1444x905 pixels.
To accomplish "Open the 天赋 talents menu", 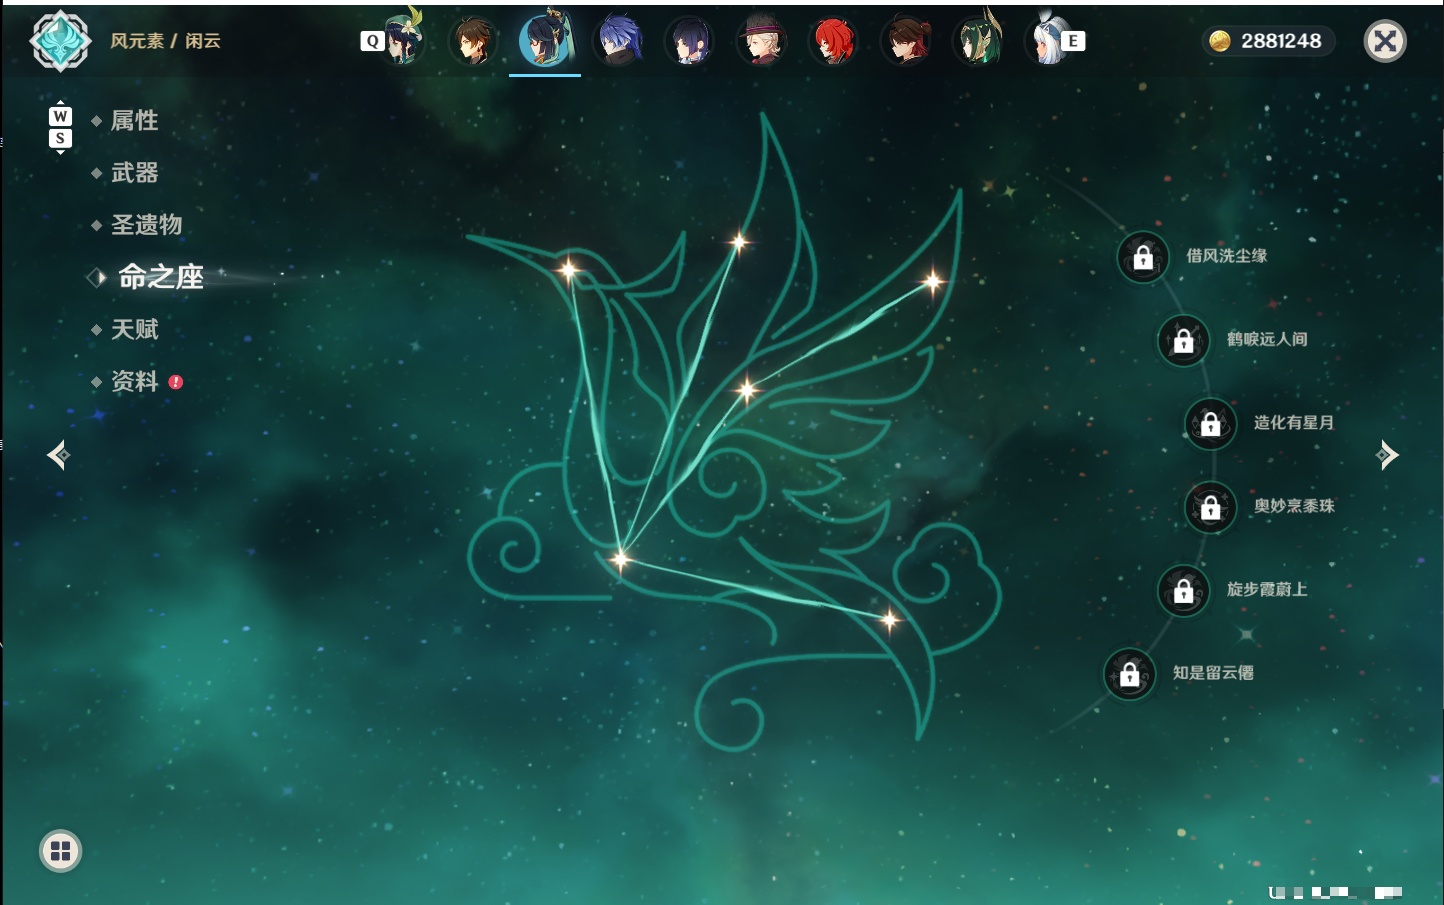I will point(134,329).
